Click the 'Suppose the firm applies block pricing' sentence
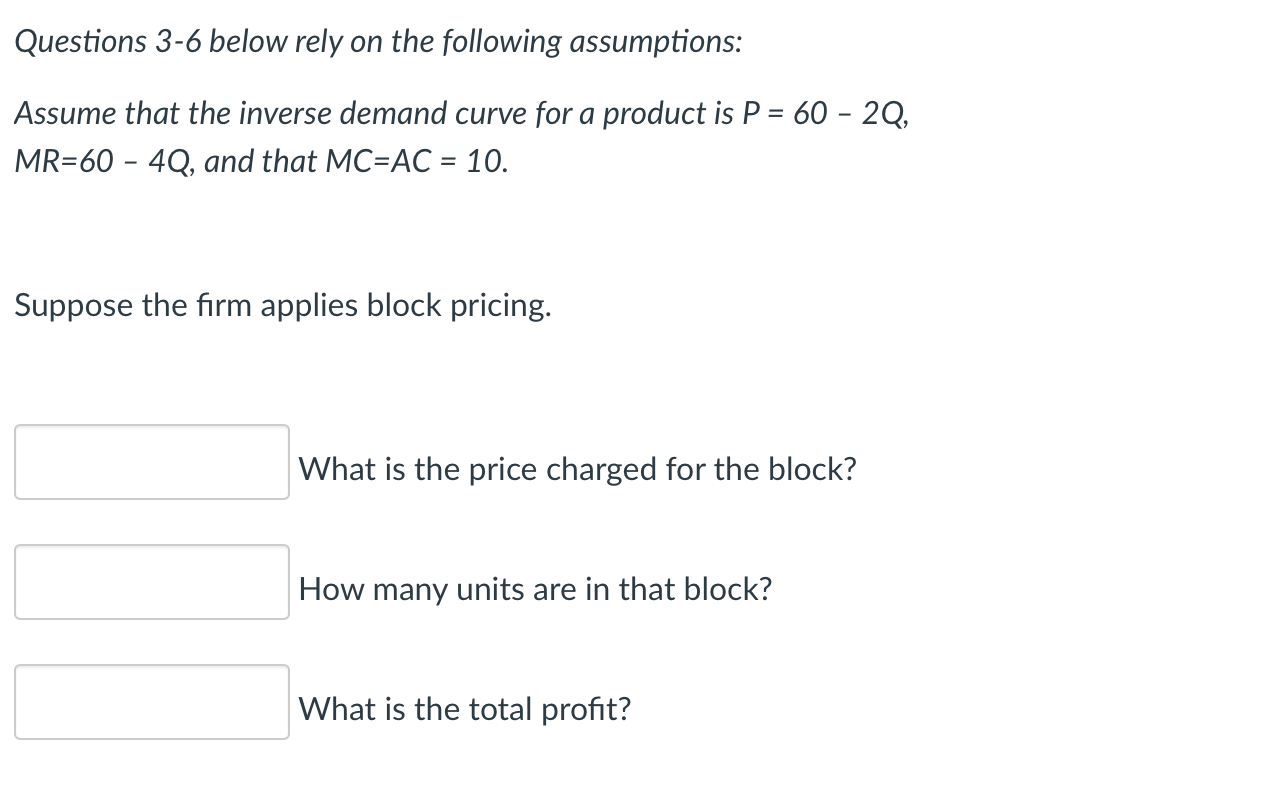 click(x=283, y=306)
